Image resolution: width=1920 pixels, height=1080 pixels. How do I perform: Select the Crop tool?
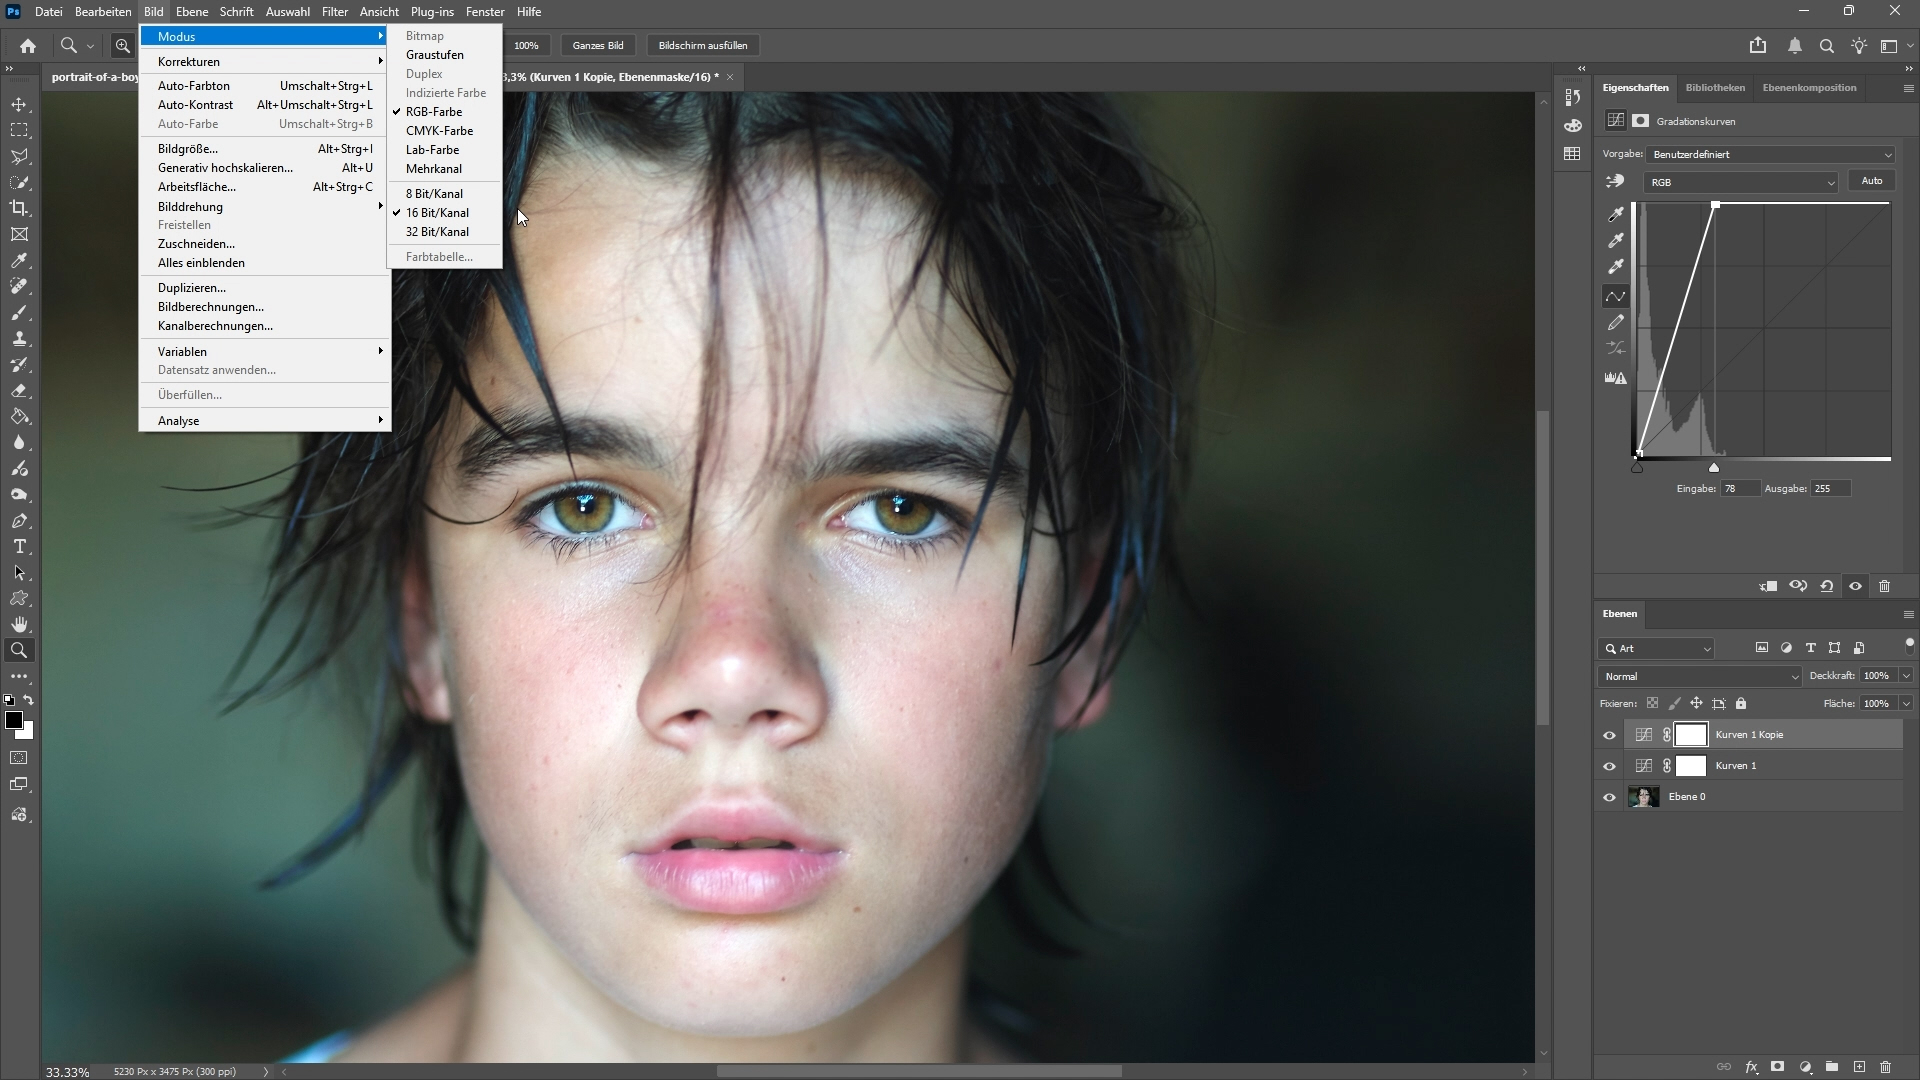click(19, 208)
